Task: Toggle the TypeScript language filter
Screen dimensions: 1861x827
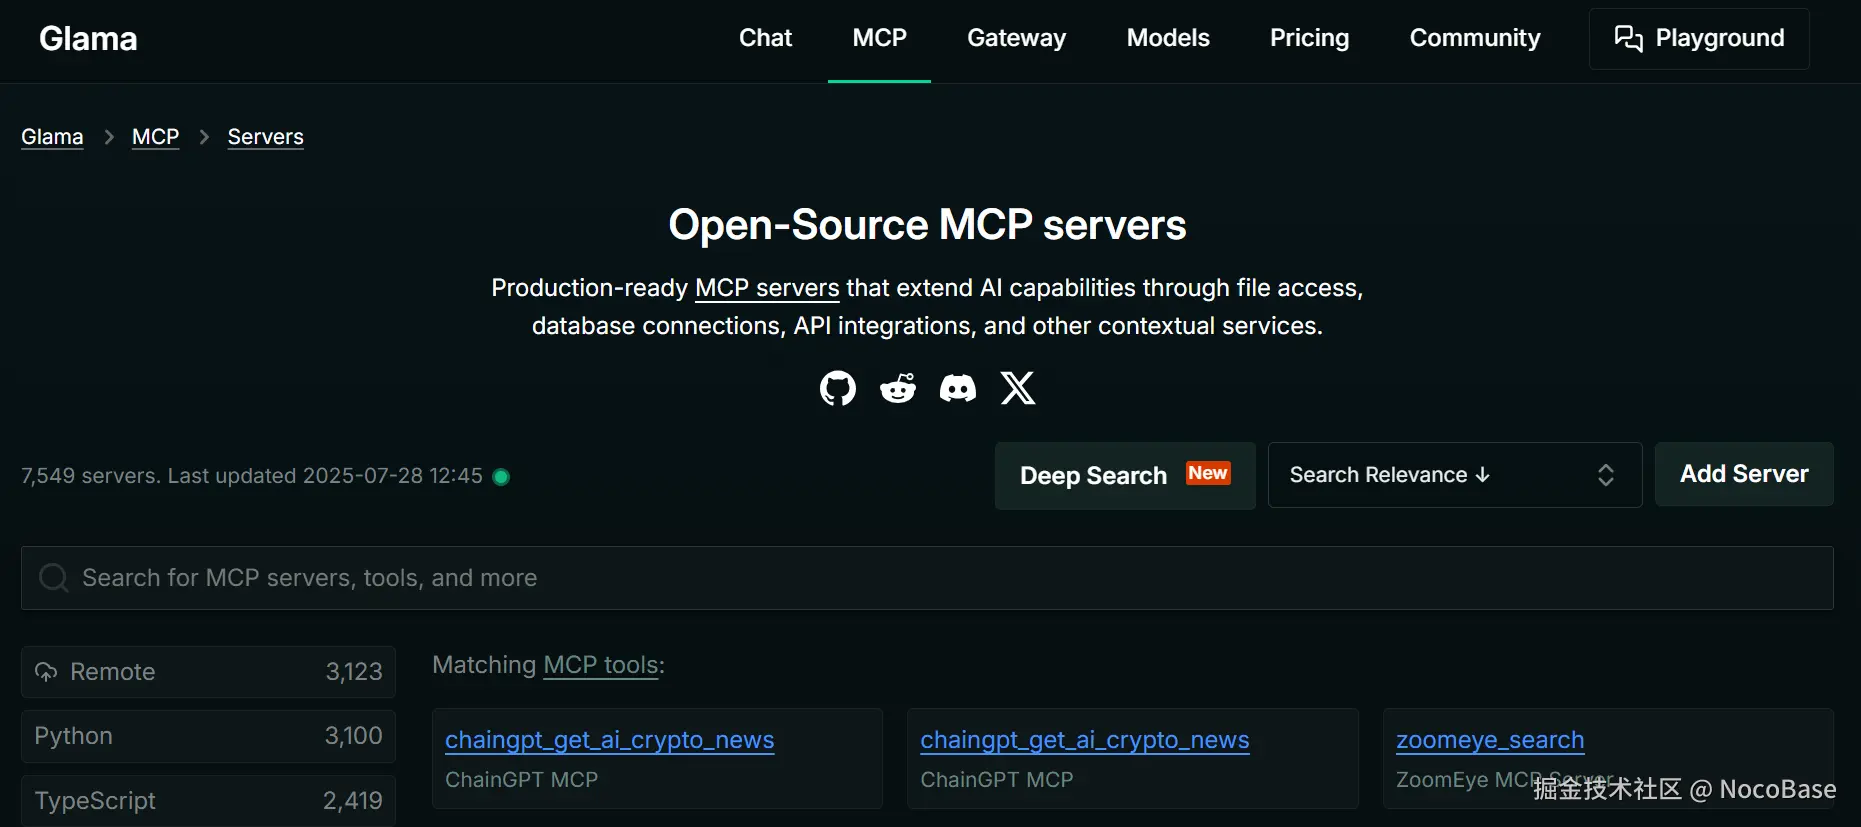Action: 208,801
